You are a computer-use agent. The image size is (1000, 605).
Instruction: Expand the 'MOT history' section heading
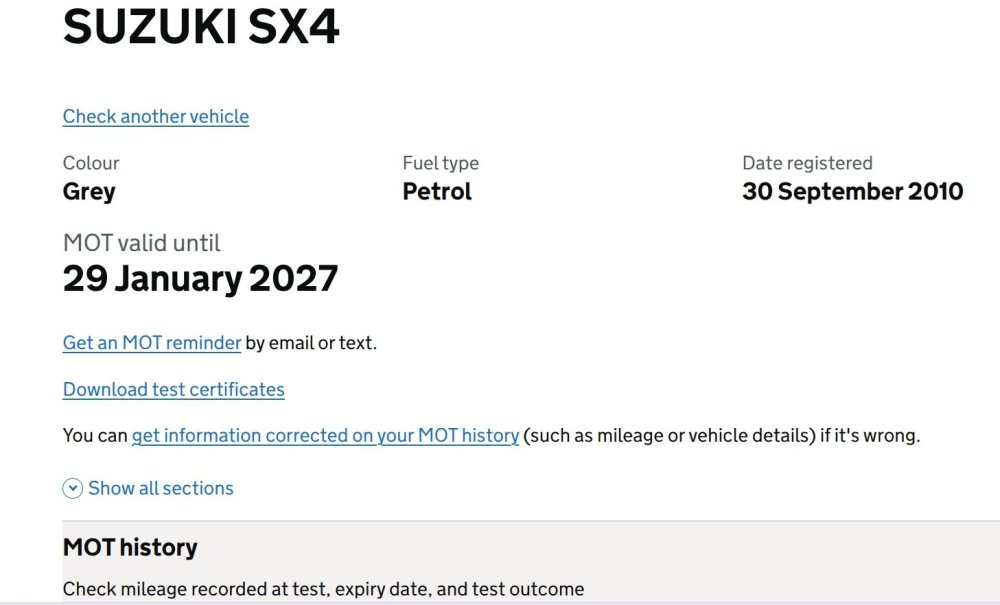(x=130, y=548)
